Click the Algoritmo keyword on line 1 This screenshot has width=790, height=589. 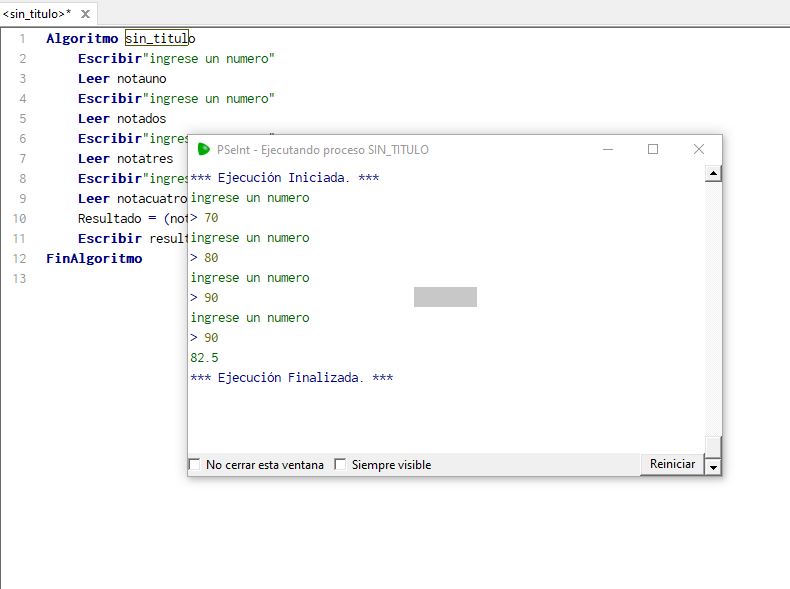[82, 39]
